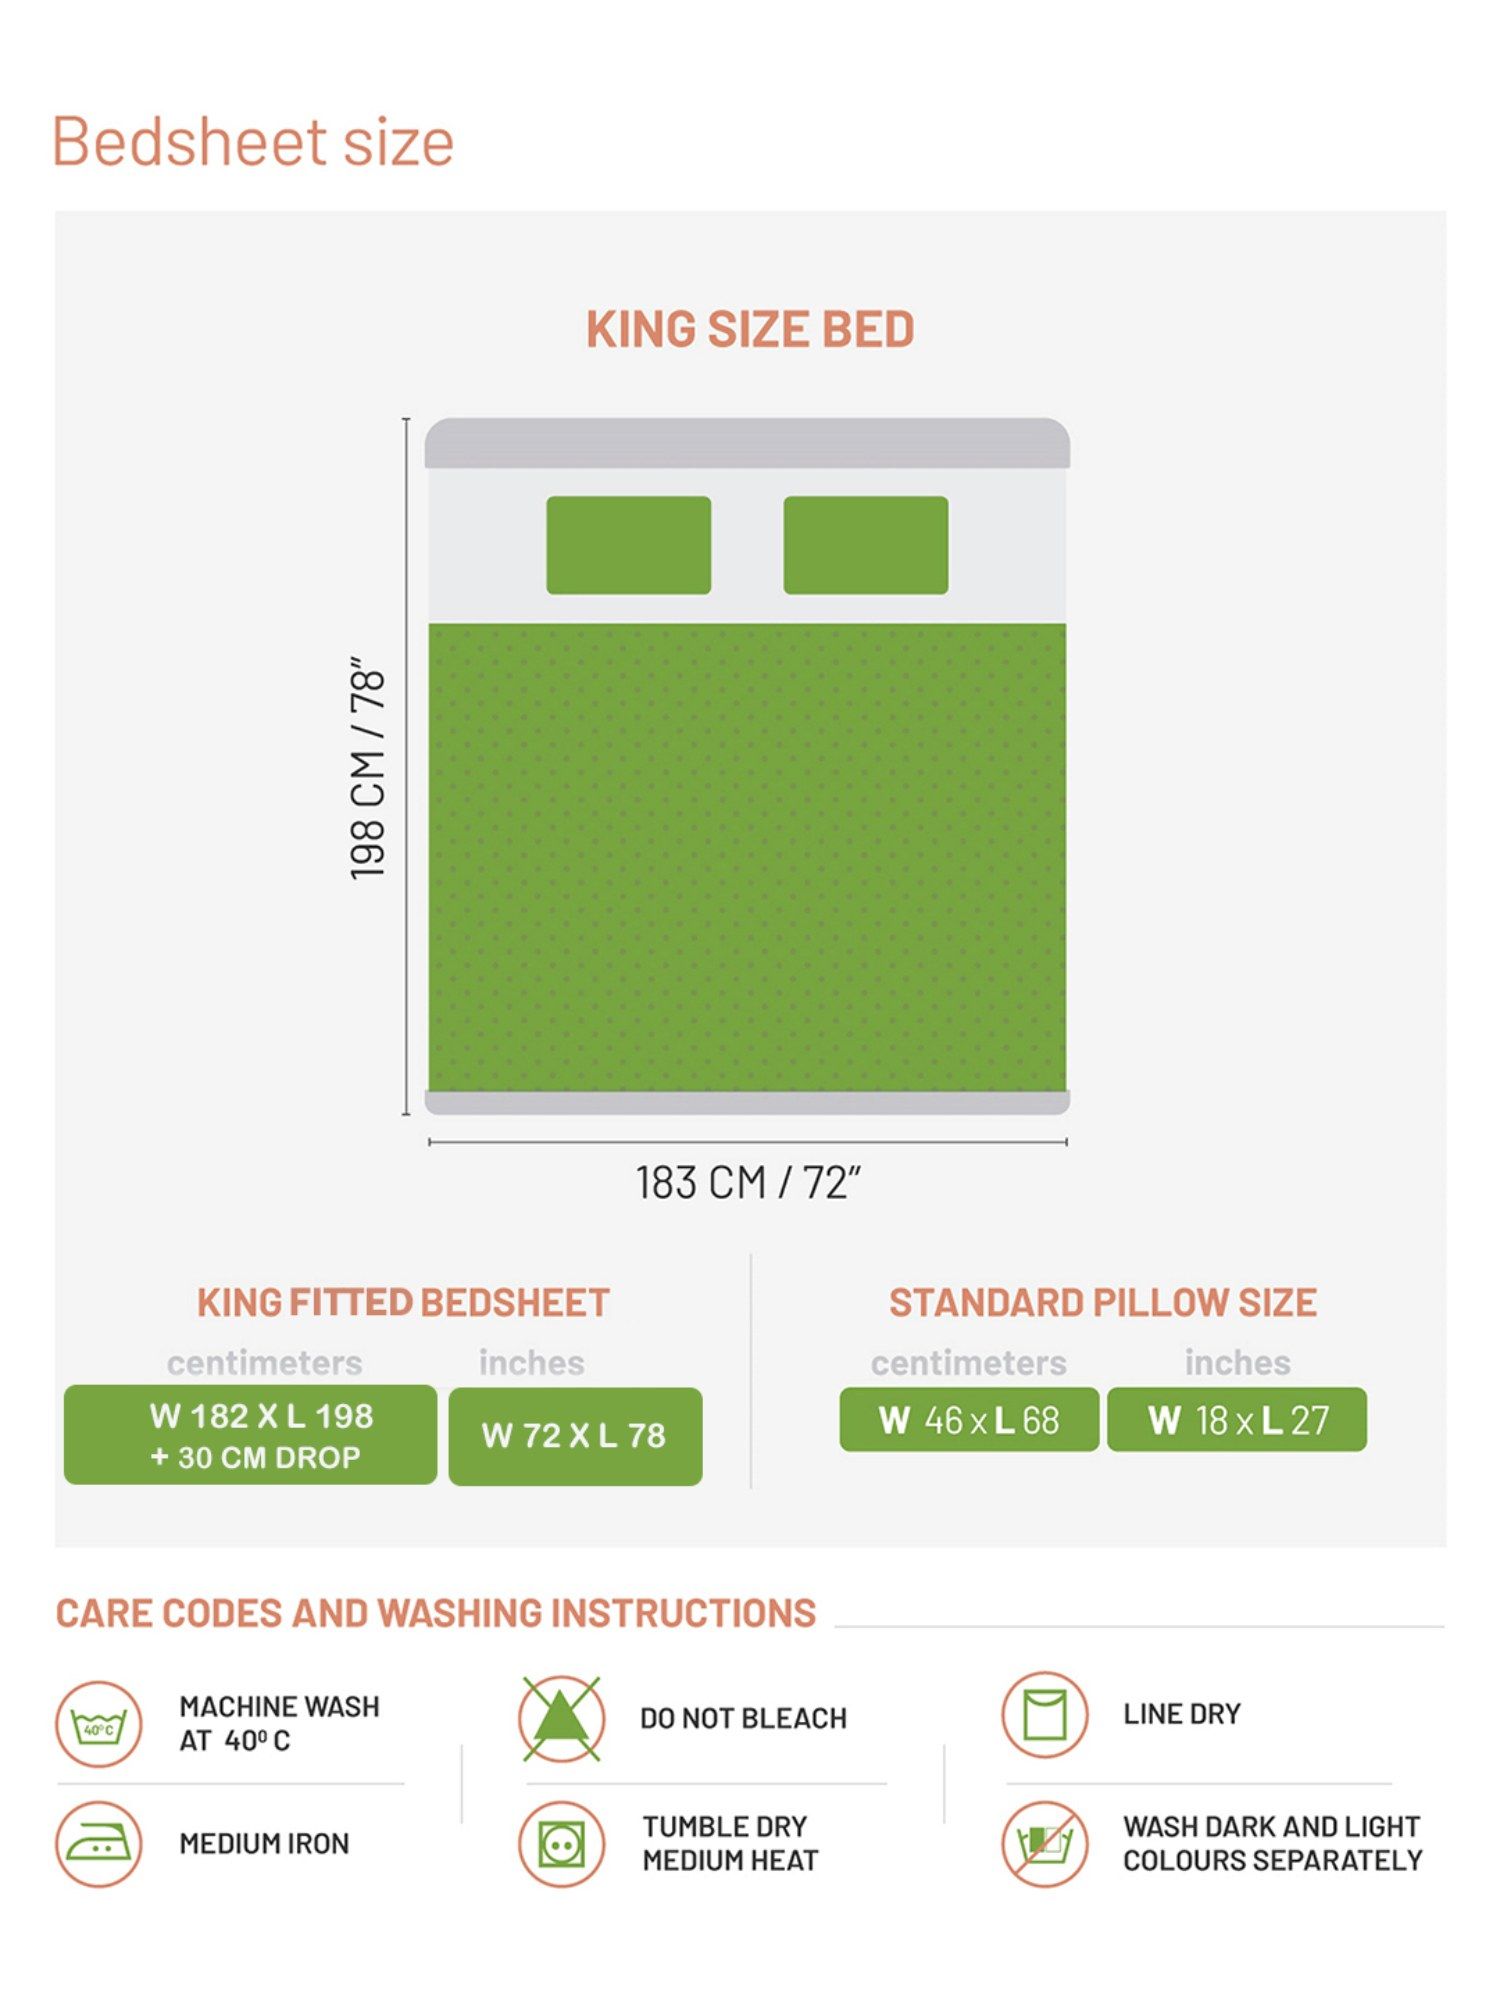Click the green dotted bedsheet area
Viewport: 1500px width, 2000px height.
747,857
